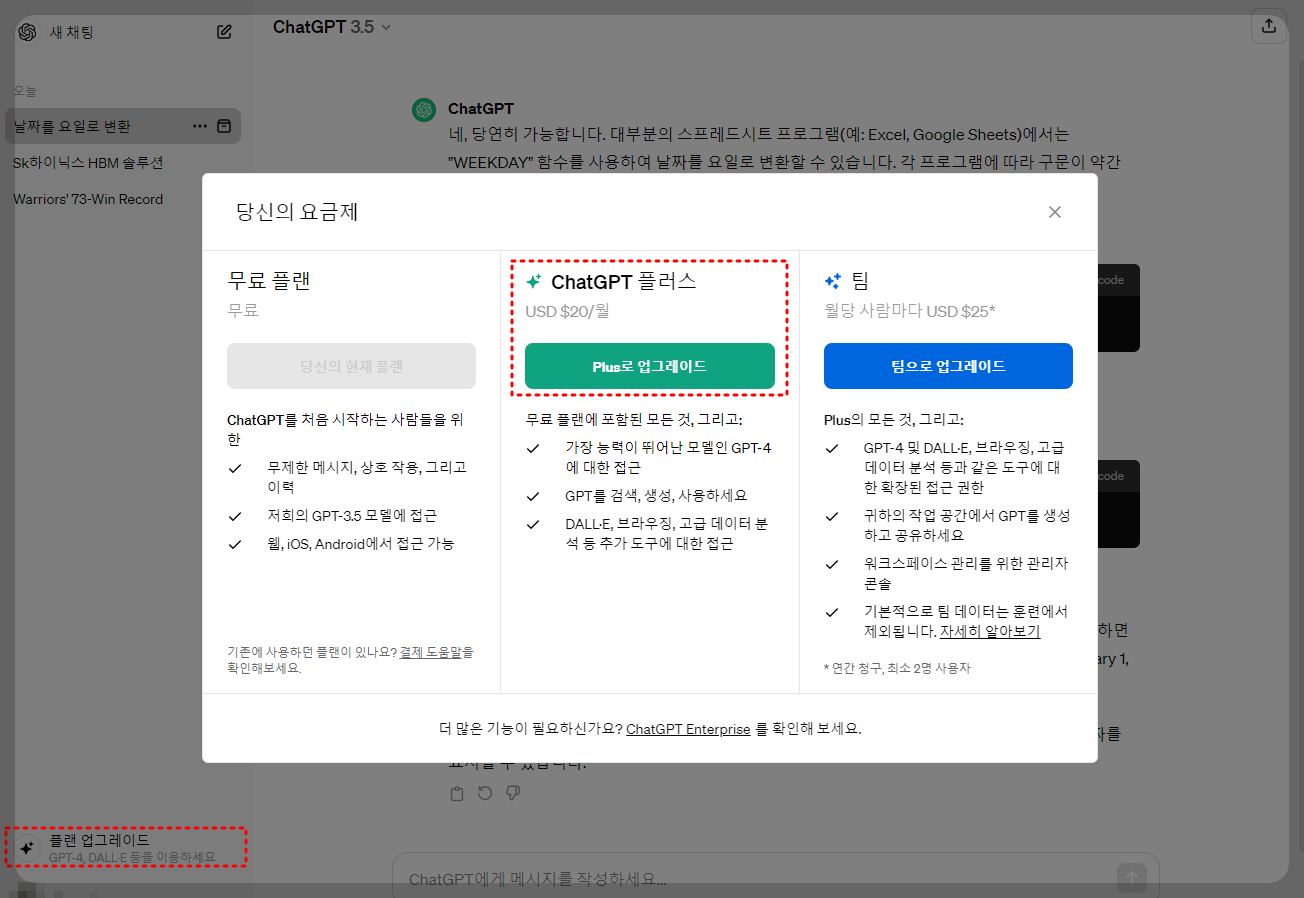Open the ChatGPT Enterprise link
The height and width of the screenshot is (898, 1304).
[x=688, y=729]
